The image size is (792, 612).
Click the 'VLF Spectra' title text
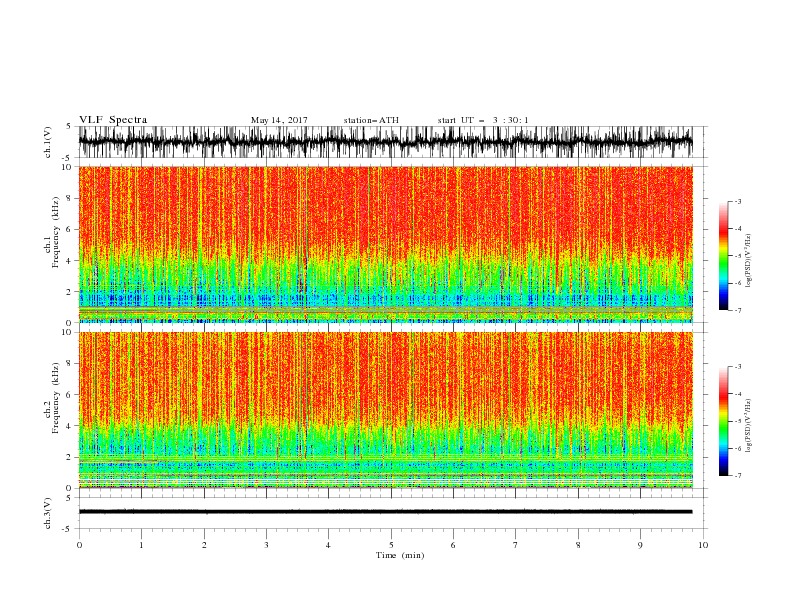click(113, 120)
